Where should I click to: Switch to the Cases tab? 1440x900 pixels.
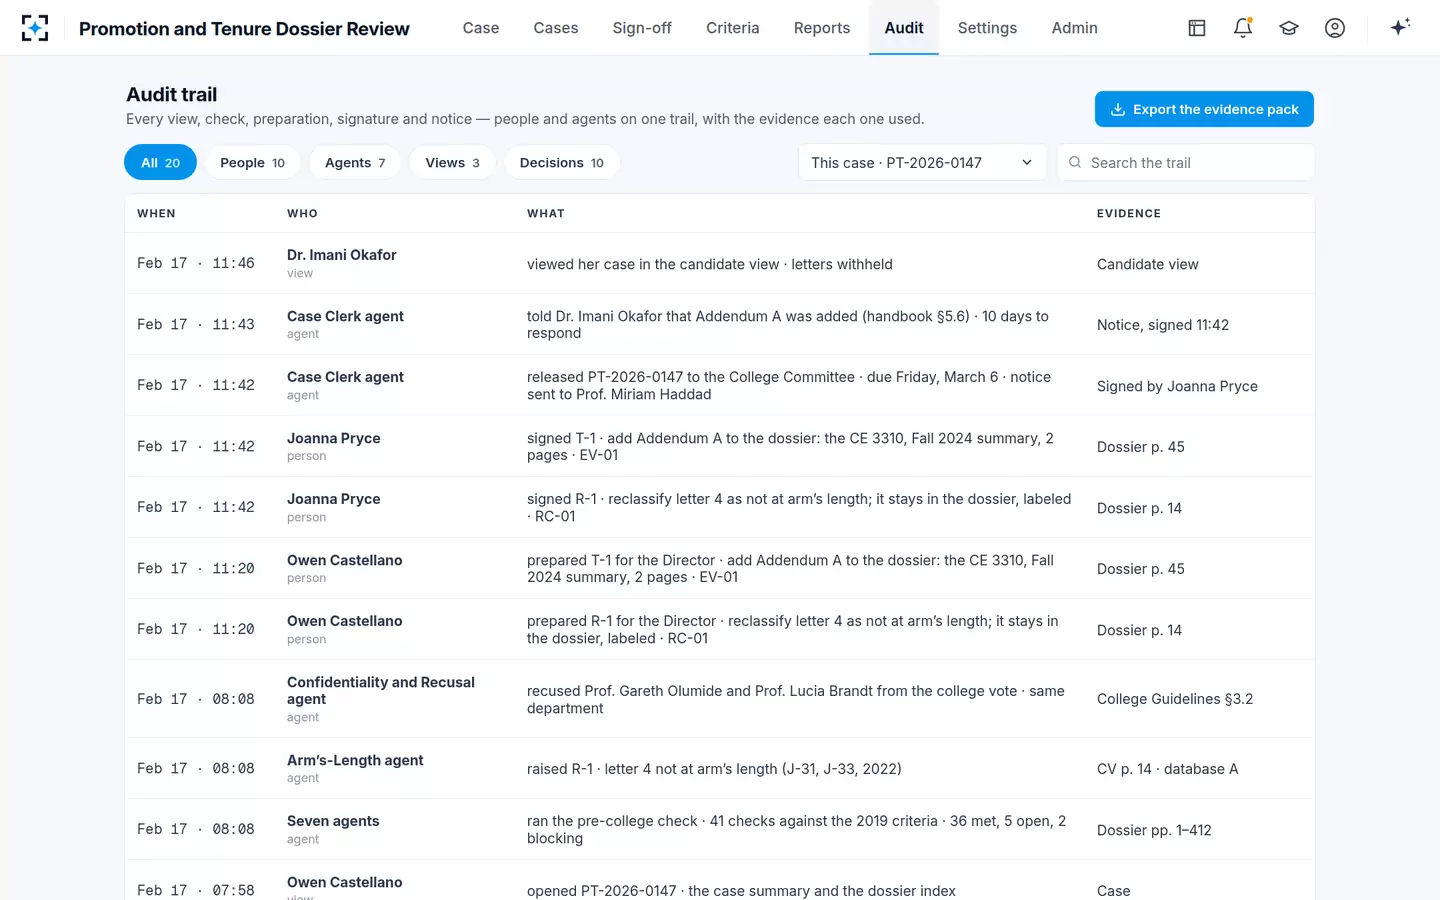[x=556, y=28]
